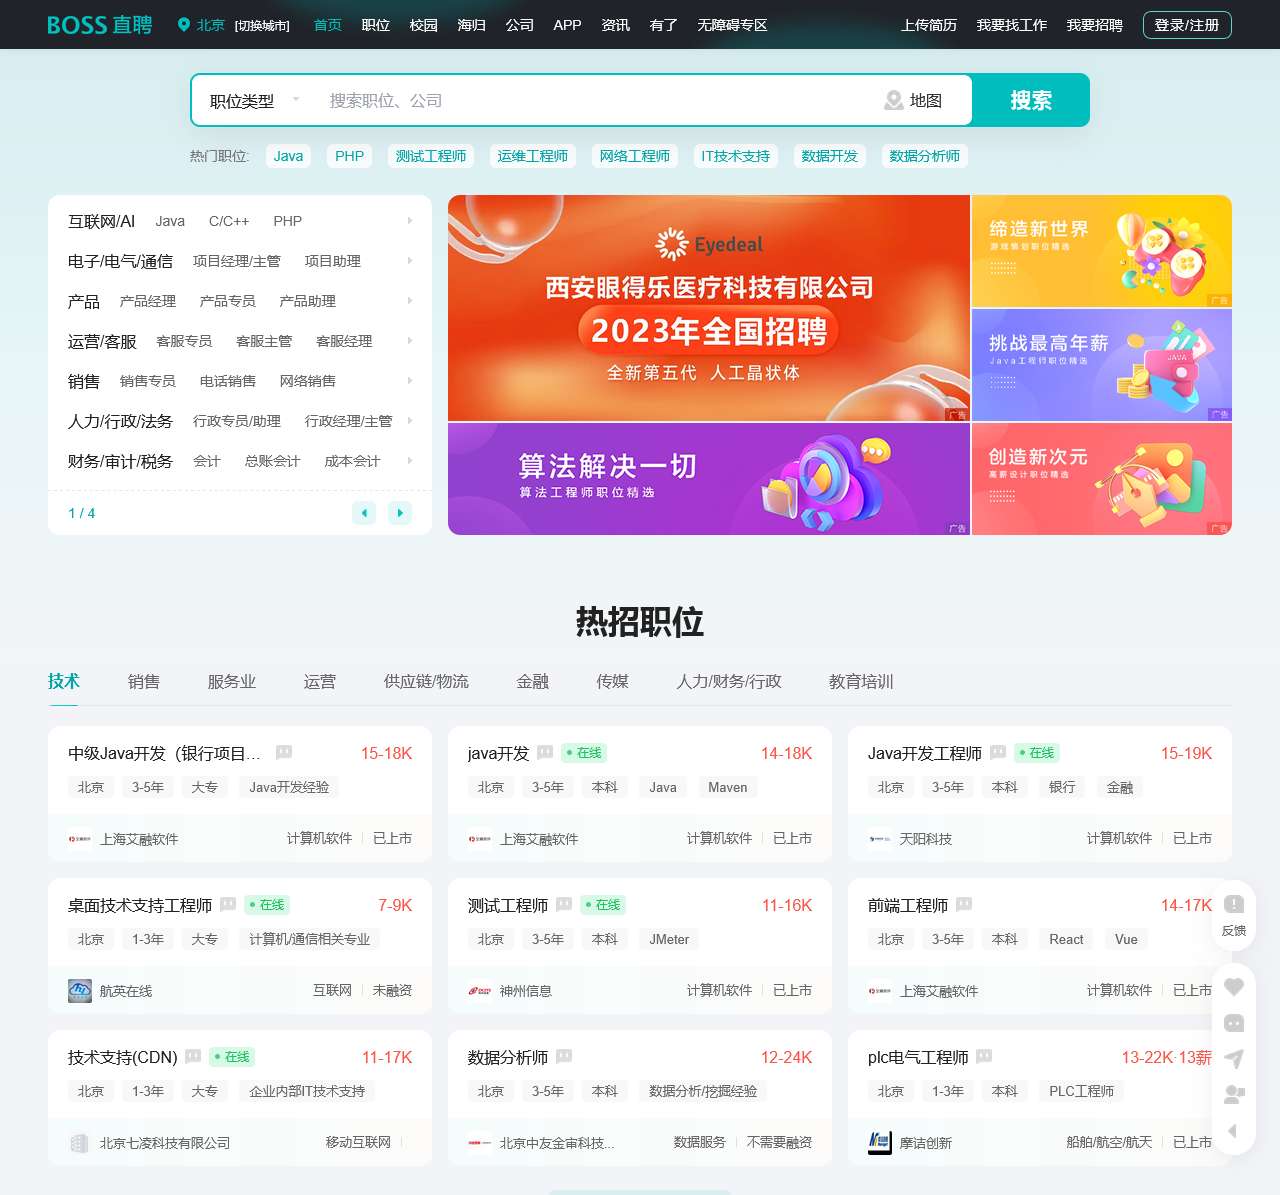Switch to the 金融 tab under 热招职位
This screenshot has width=1280, height=1195.
tap(533, 682)
